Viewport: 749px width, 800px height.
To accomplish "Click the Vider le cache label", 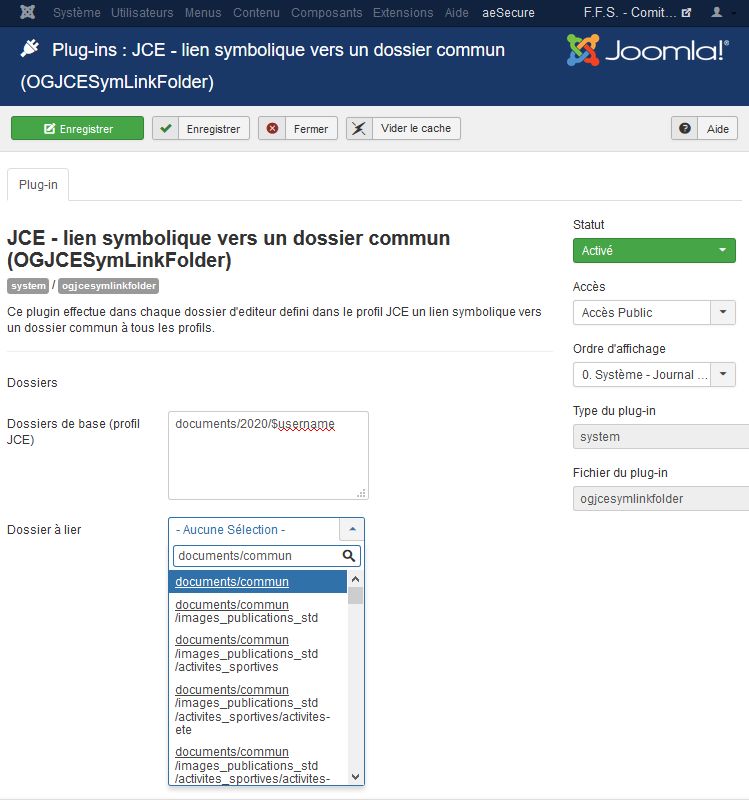I will (x=416, y=129).
